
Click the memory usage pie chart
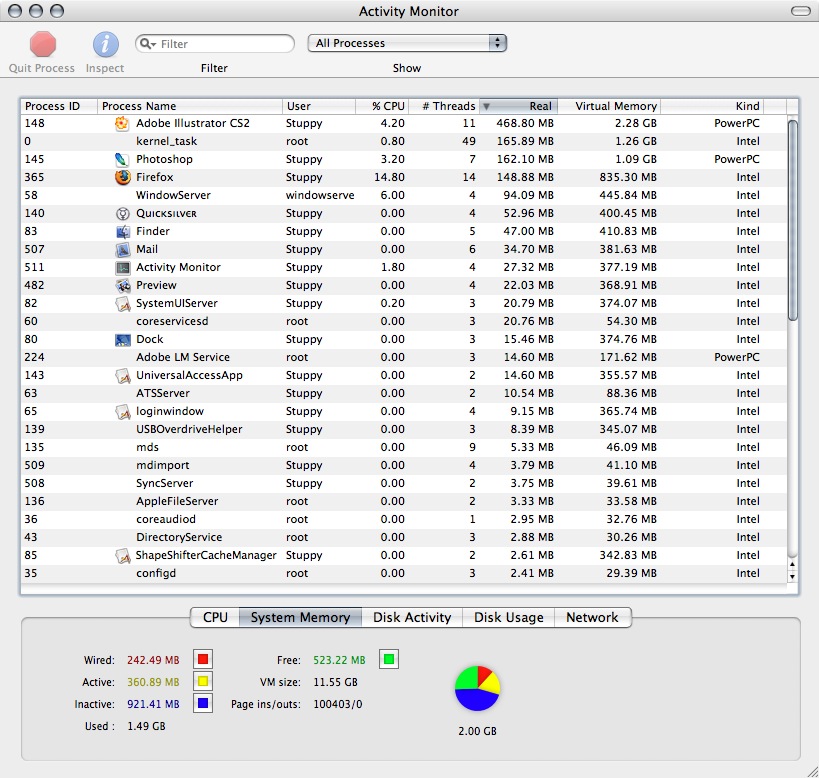pyautogui.click(x=477, y=688)
